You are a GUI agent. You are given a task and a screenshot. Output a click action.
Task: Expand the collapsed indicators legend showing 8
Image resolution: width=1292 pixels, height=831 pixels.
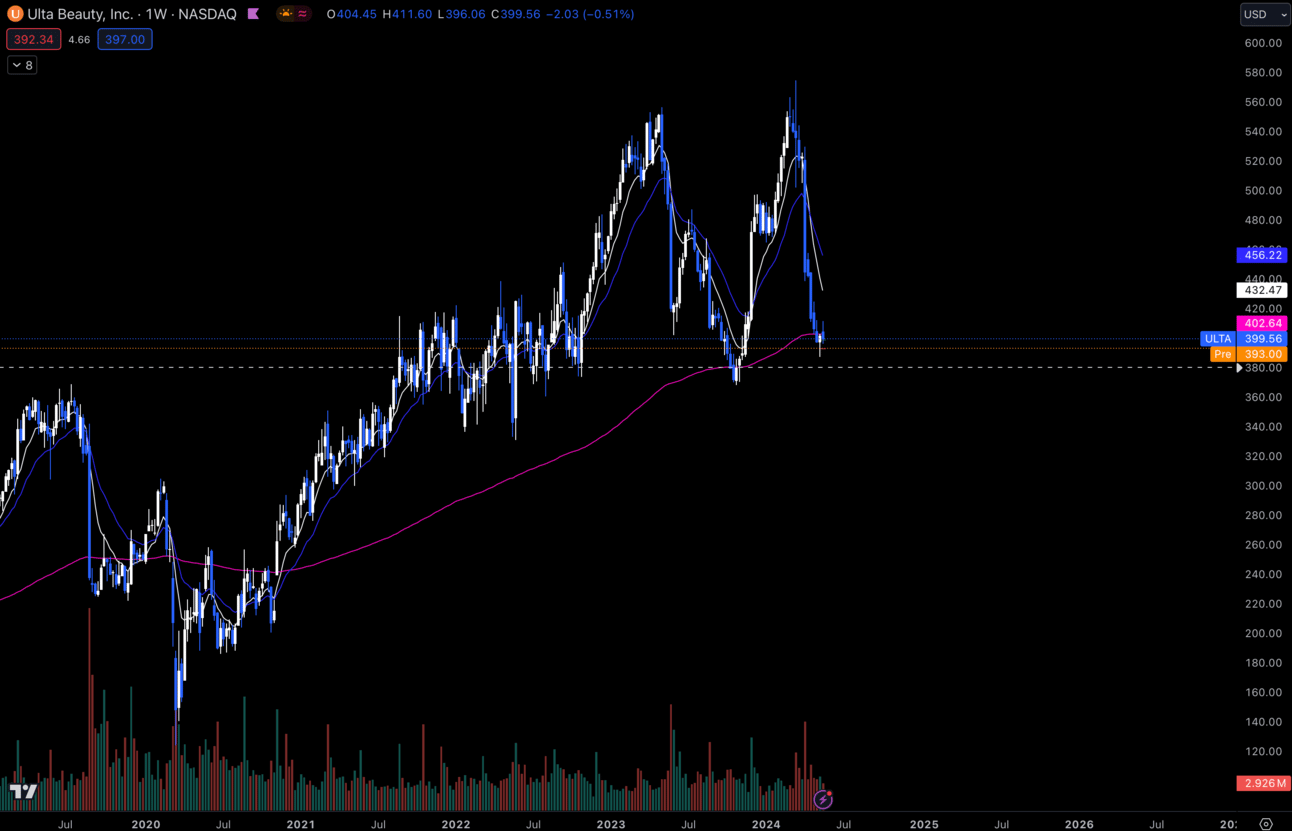click(22, 65)
